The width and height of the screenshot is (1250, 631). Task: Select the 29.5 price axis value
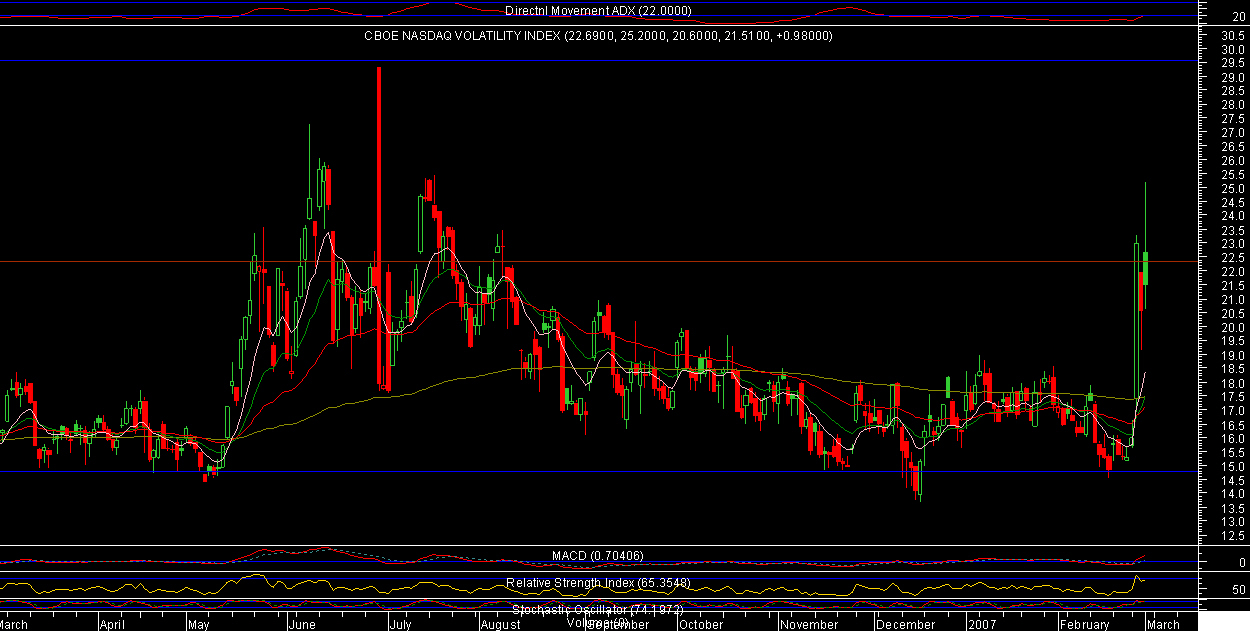(x=1231, y=62)
